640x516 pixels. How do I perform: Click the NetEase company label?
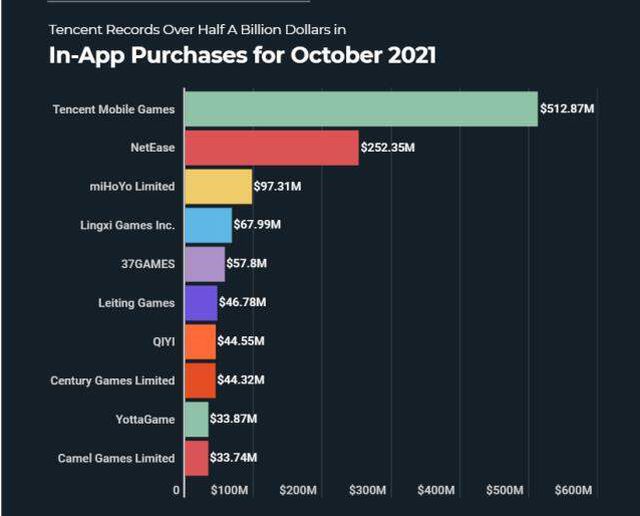pos(153,148)
